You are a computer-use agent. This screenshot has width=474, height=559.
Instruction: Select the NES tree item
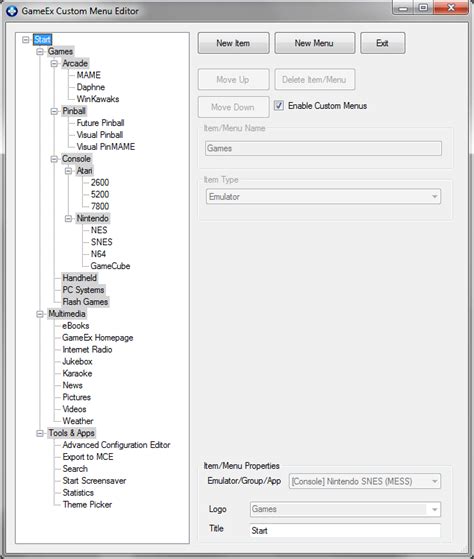coord(99,230)
